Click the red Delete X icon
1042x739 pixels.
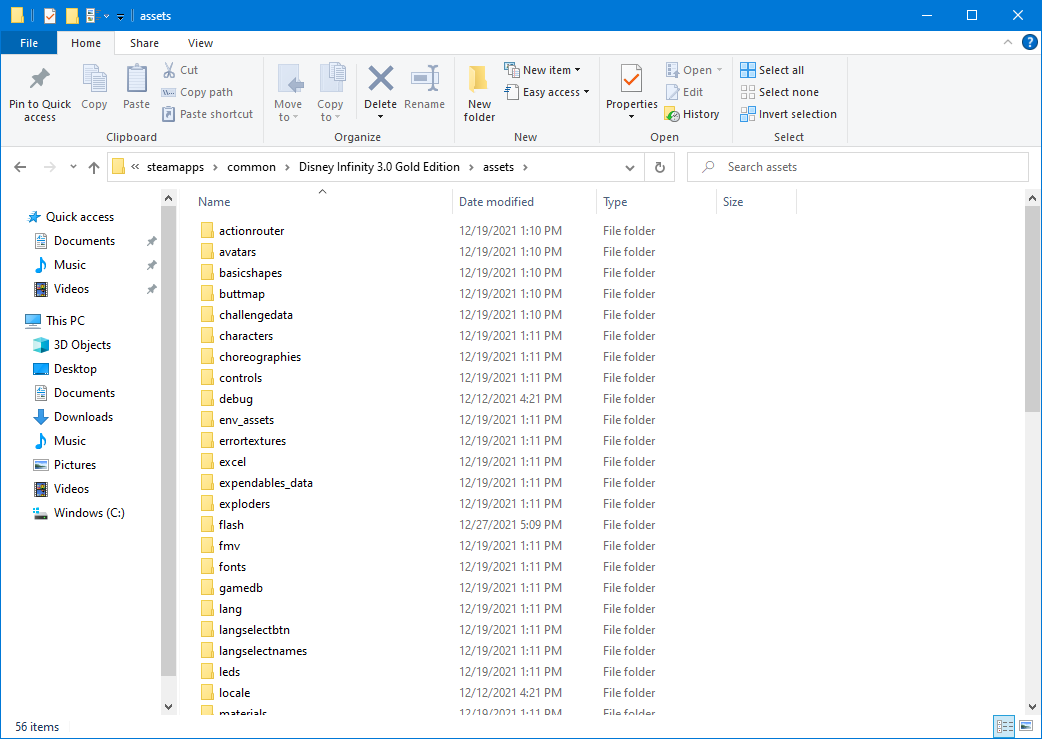(x=381, y=78)
